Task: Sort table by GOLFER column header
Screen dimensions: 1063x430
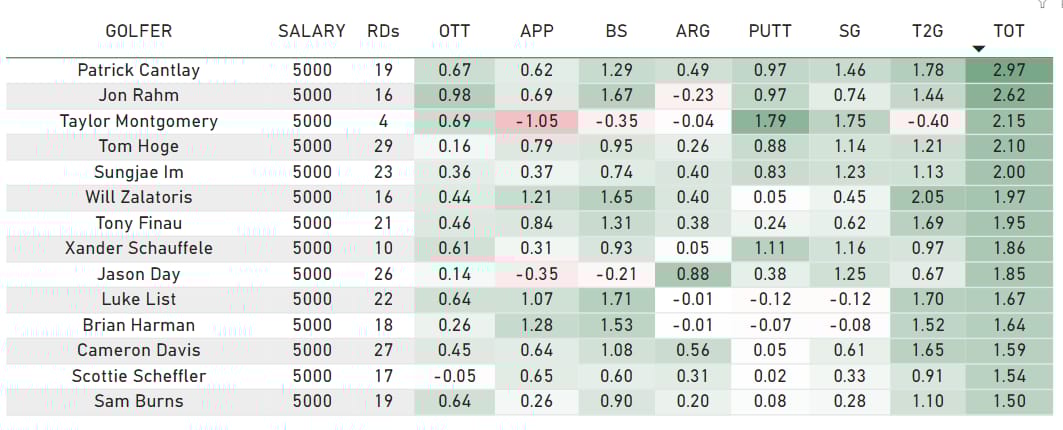Action: point(139,31)
